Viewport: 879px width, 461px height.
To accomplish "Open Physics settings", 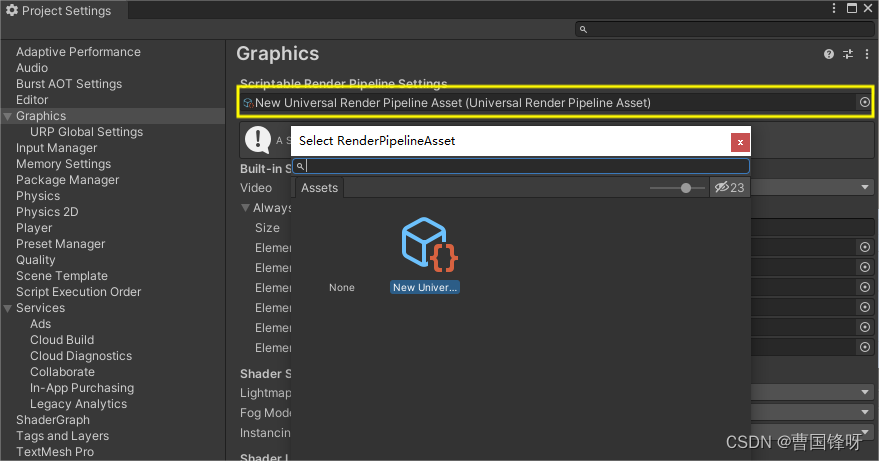I will tap(38, 196).
